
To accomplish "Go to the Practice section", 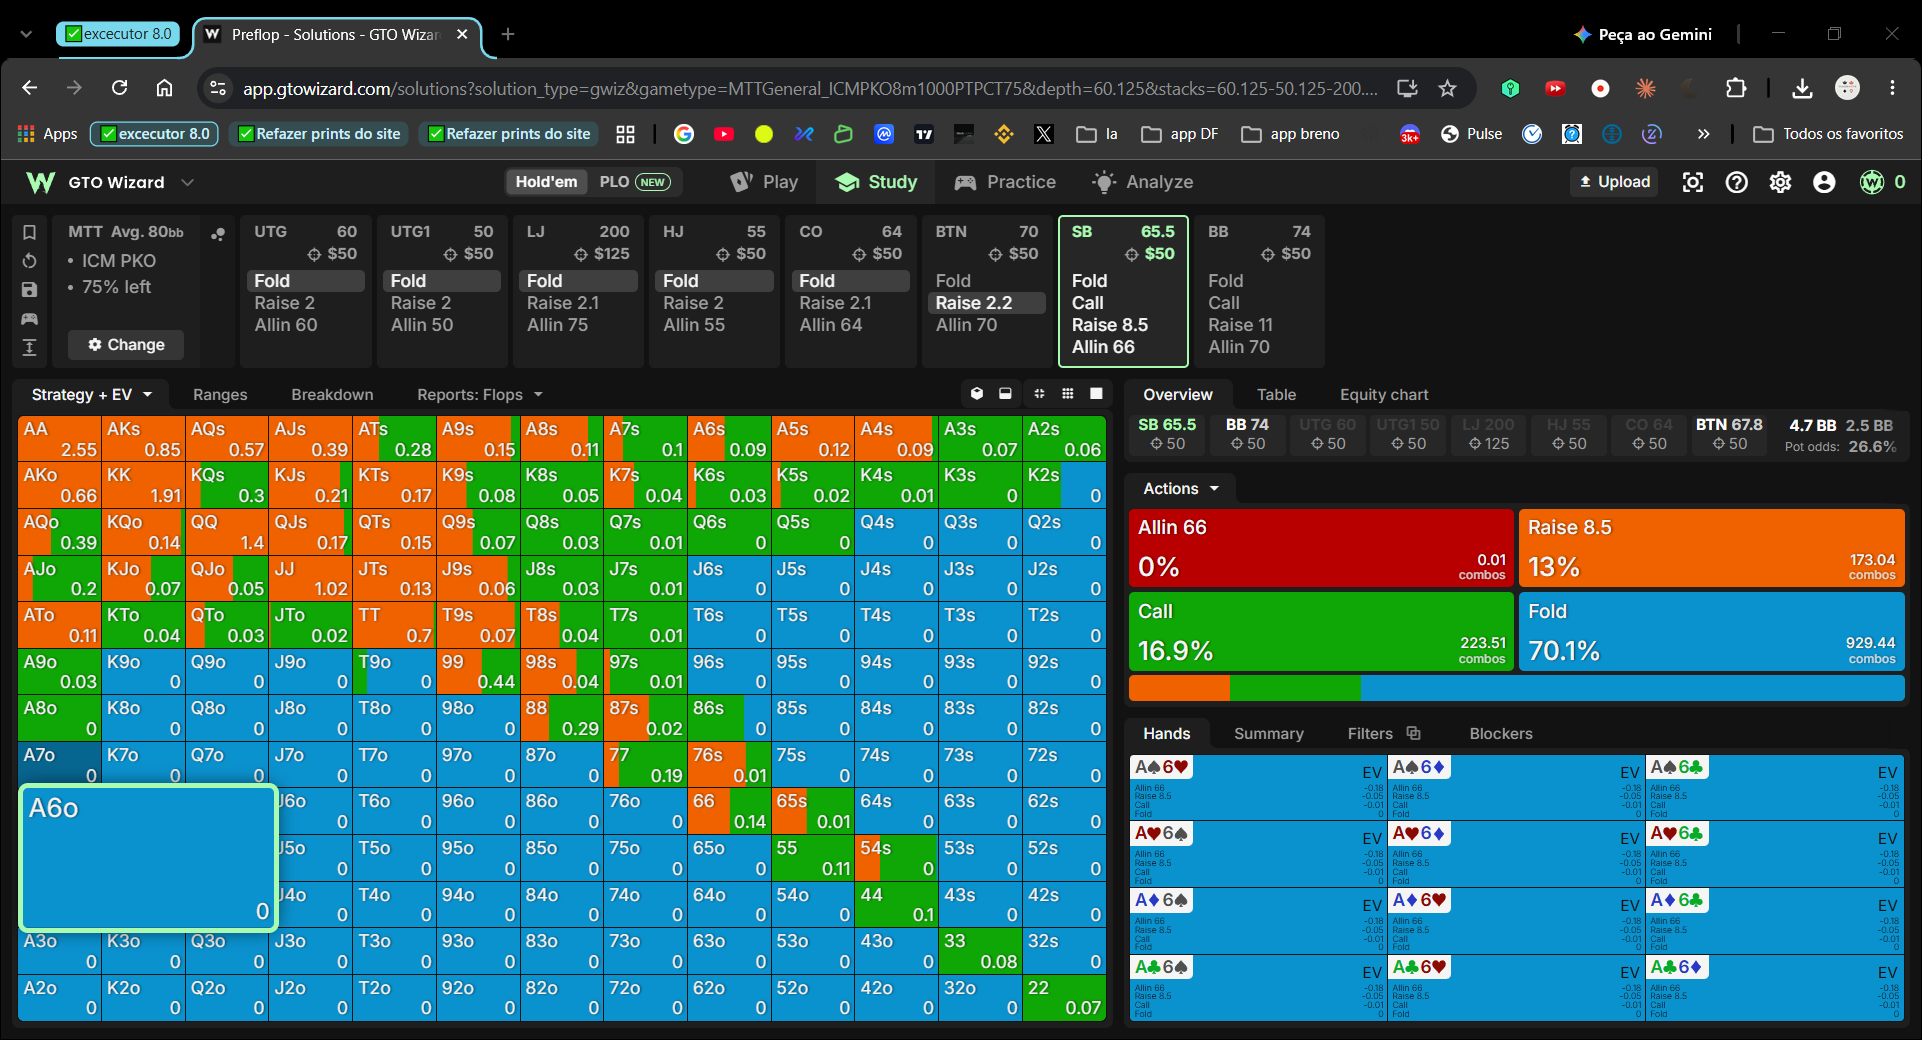I will point(1005,182).
